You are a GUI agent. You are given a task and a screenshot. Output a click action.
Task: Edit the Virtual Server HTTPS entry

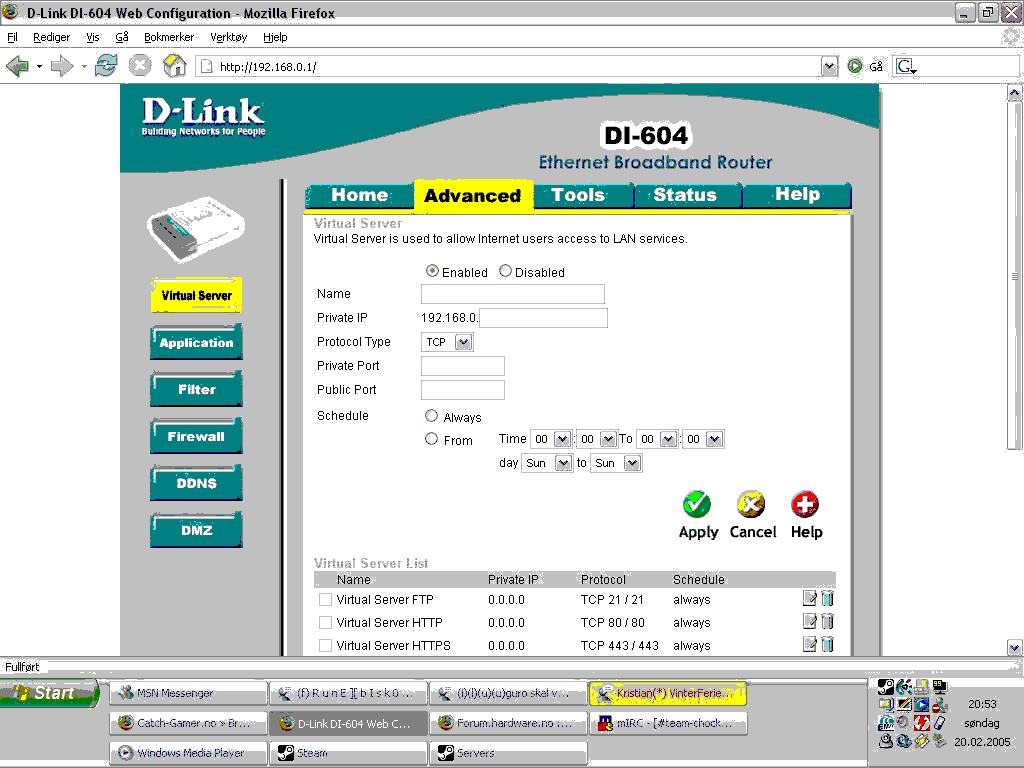[x=810, y=644]
